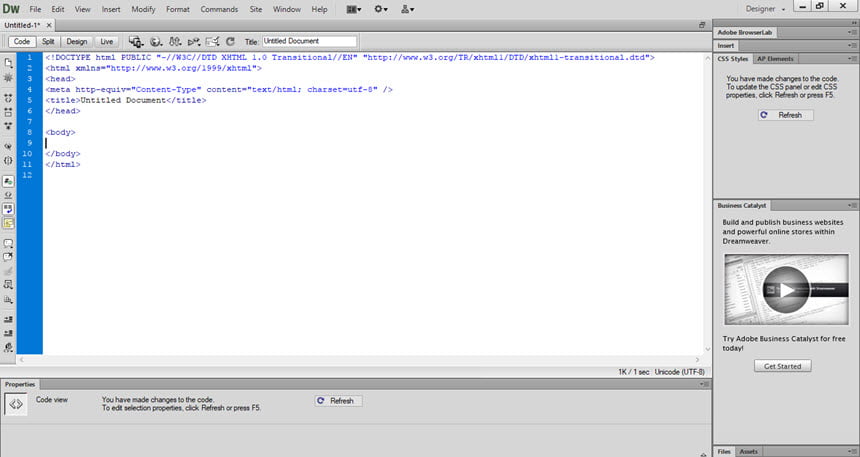Click Preview in browser globe icon

[156, 42]
